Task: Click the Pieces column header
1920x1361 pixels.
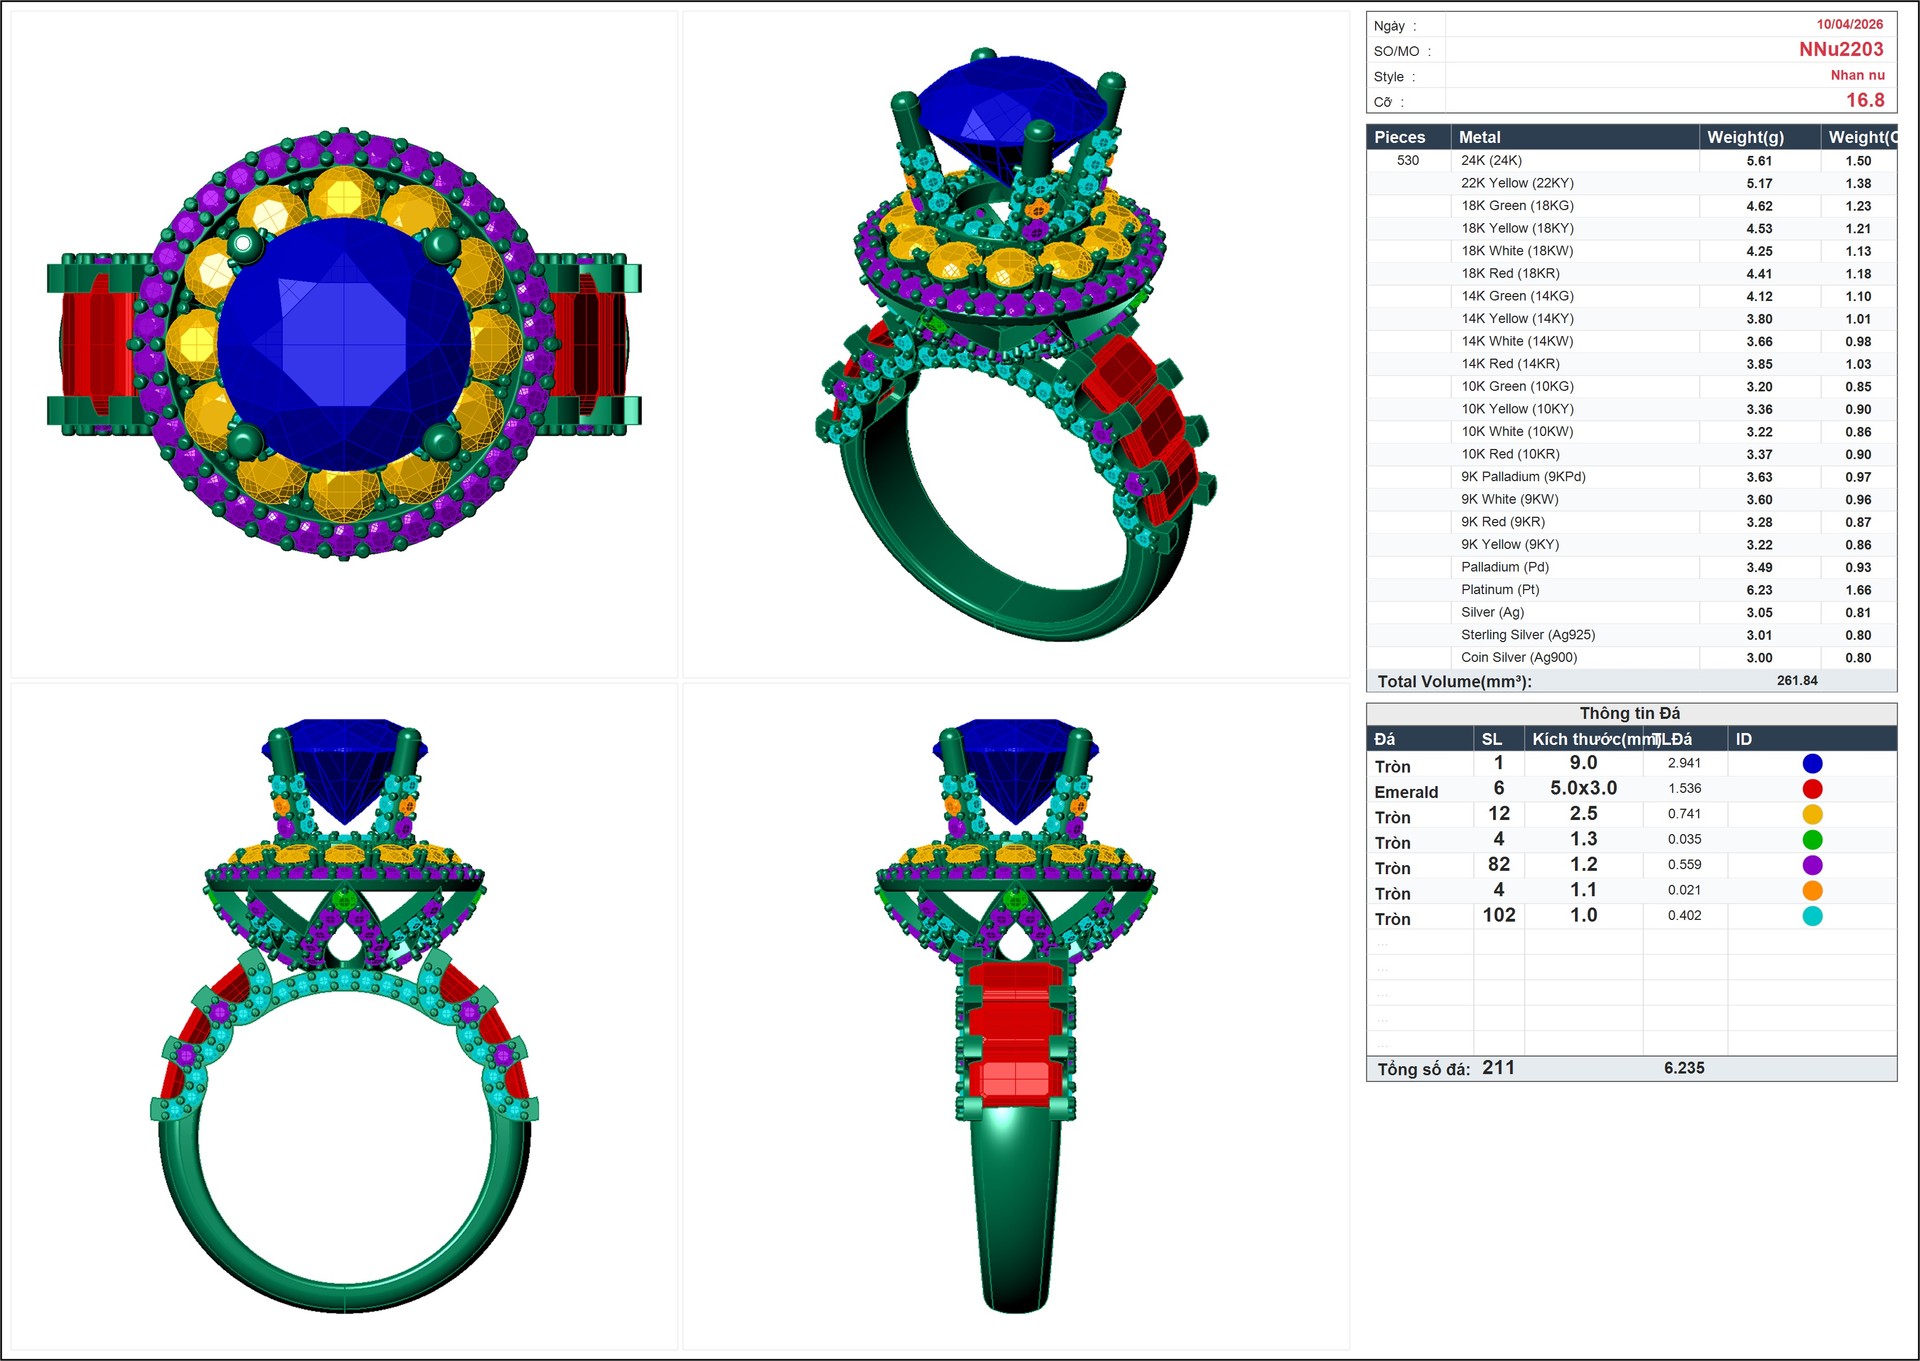Action: (1399, 137)
